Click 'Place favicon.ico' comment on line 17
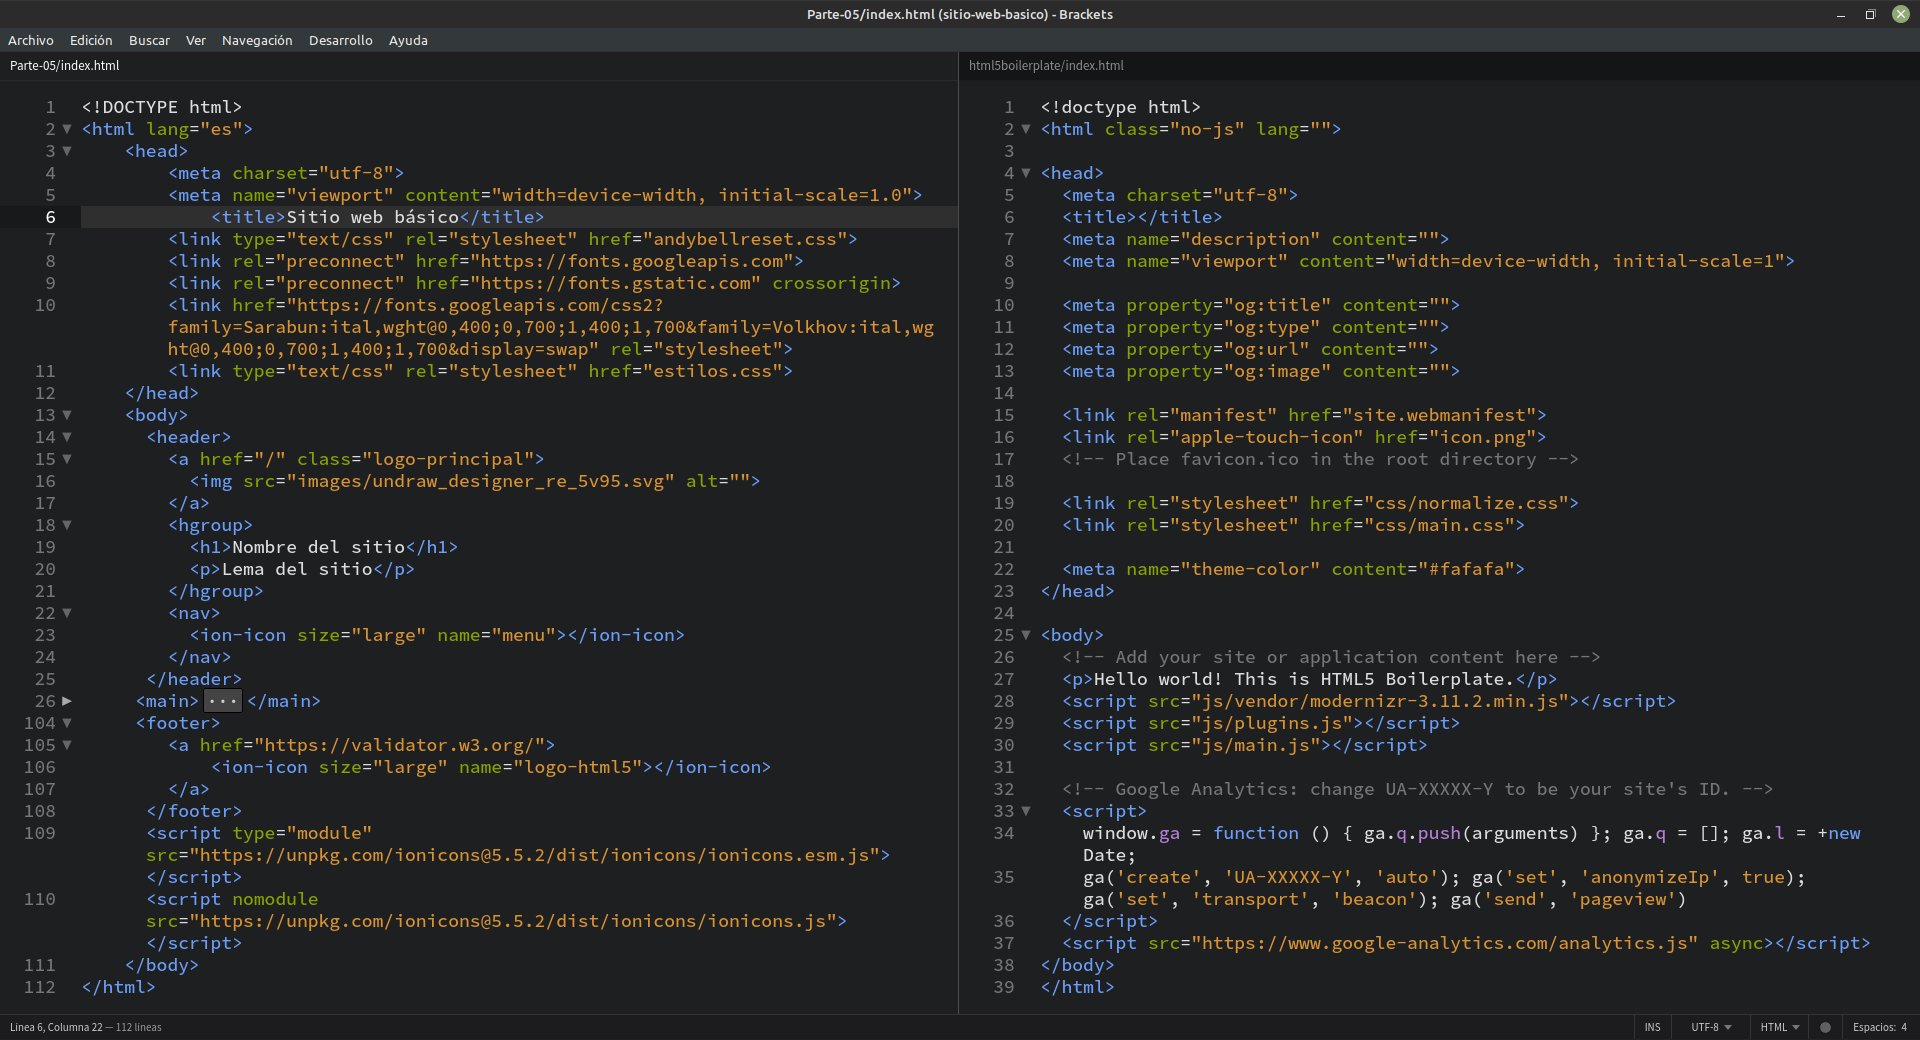1920x1040 pixels. tap(1320, 459)
